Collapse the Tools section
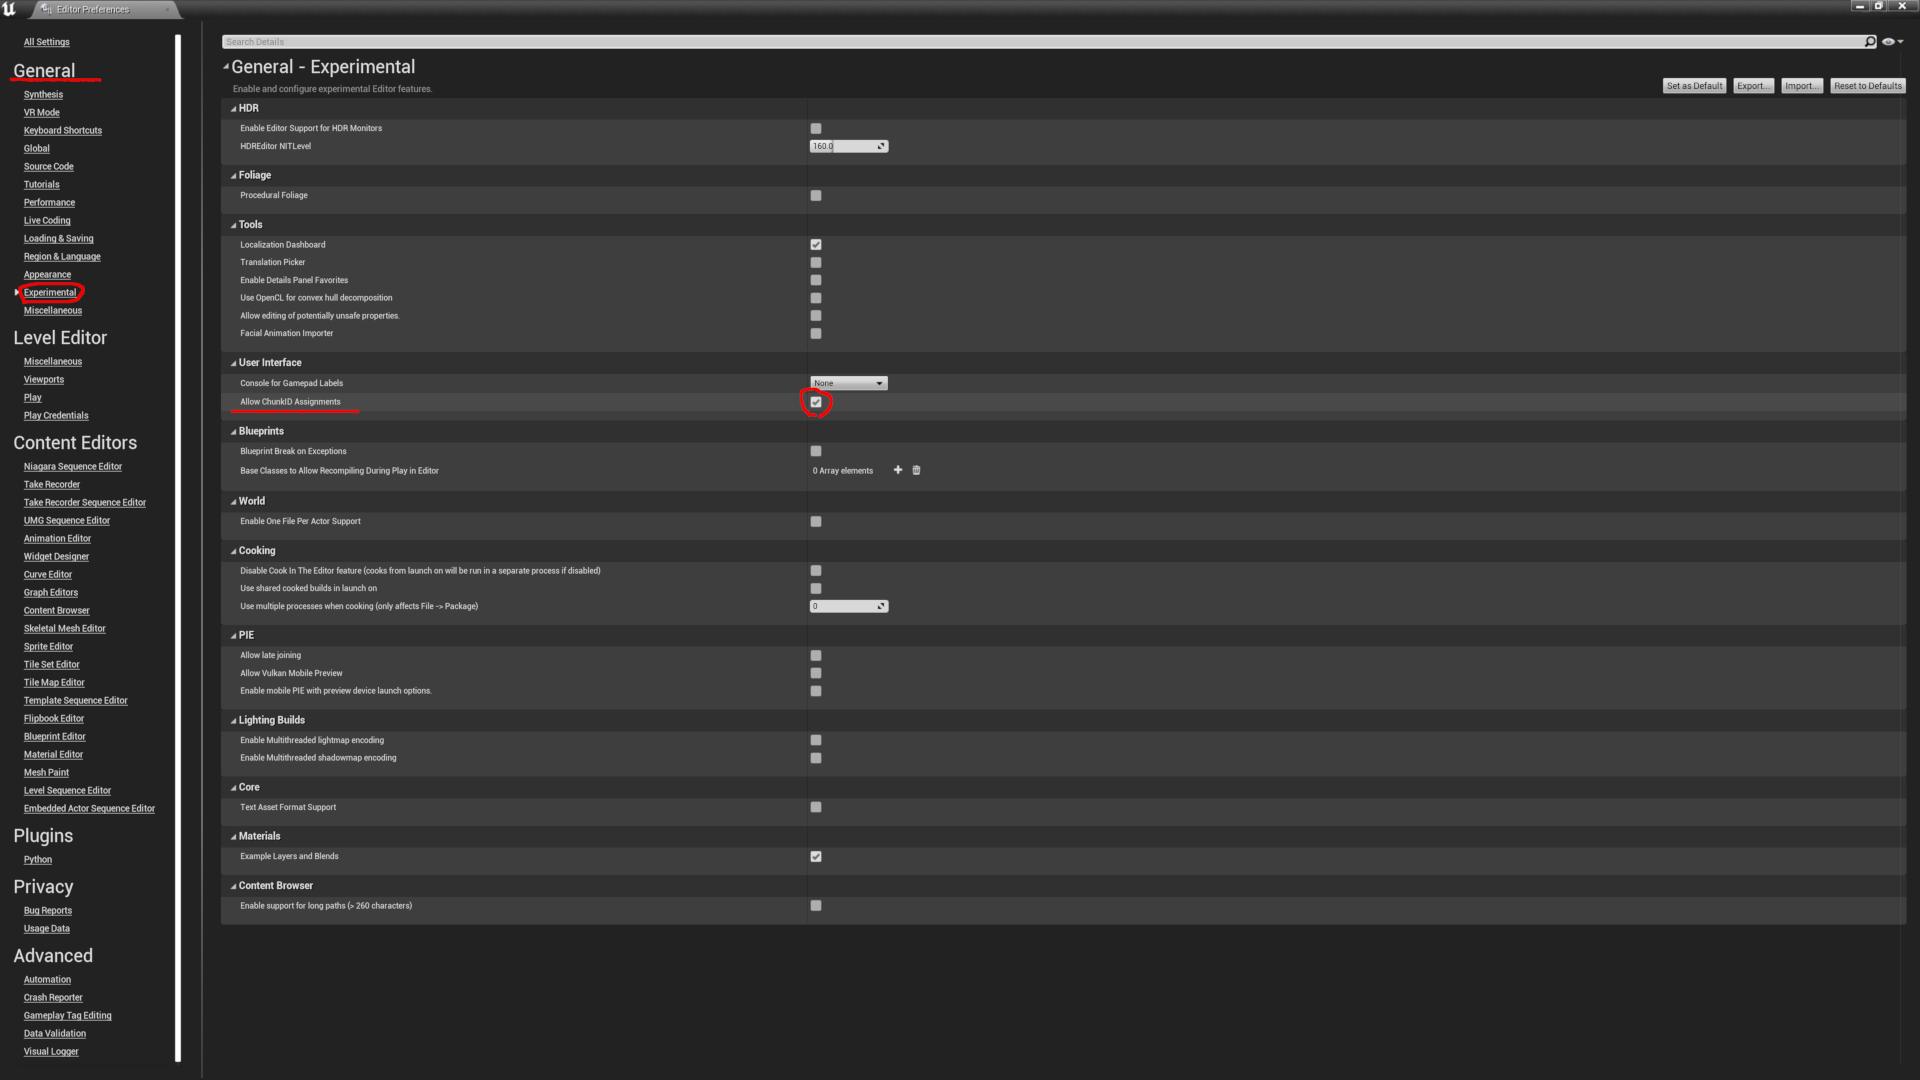 click(x=234, y=226)
